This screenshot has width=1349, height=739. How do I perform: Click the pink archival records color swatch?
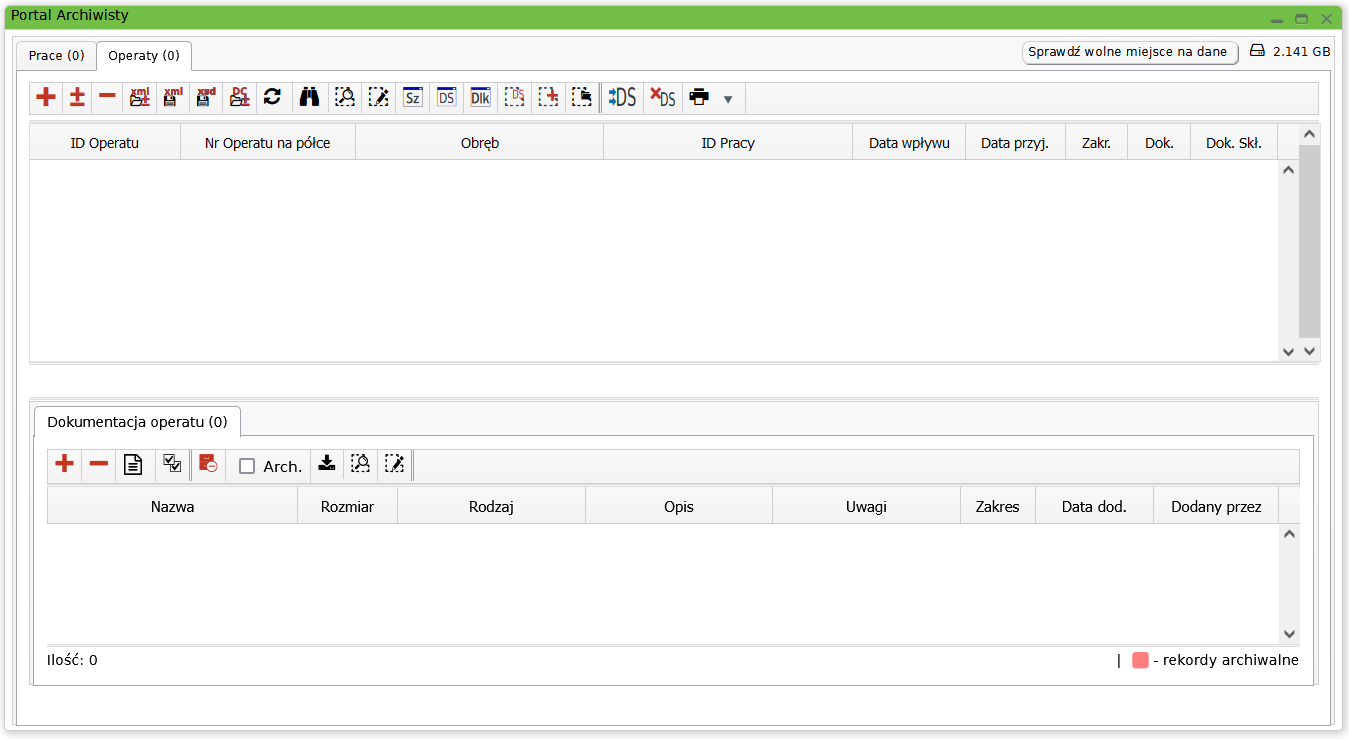click(x=1140, y=660)
